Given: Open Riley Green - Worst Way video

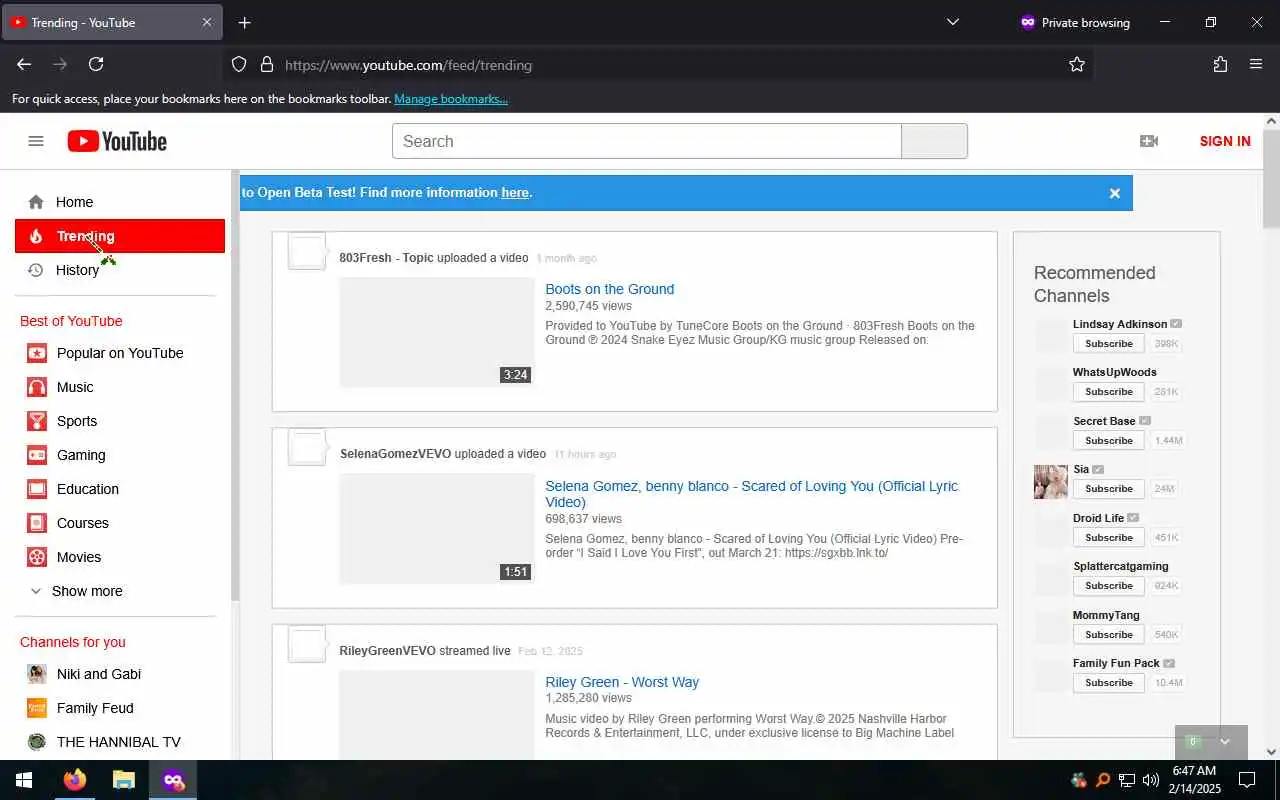Looking at the screenshot, I should click(x=622, y=682).
